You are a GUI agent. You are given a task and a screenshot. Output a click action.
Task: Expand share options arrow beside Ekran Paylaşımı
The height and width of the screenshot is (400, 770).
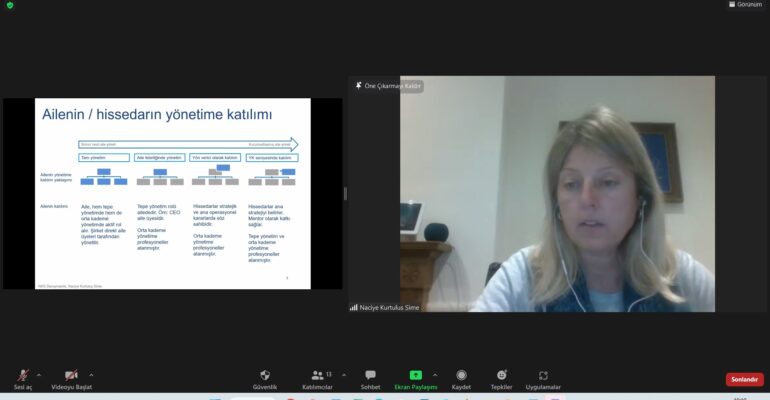click(435, 375)
